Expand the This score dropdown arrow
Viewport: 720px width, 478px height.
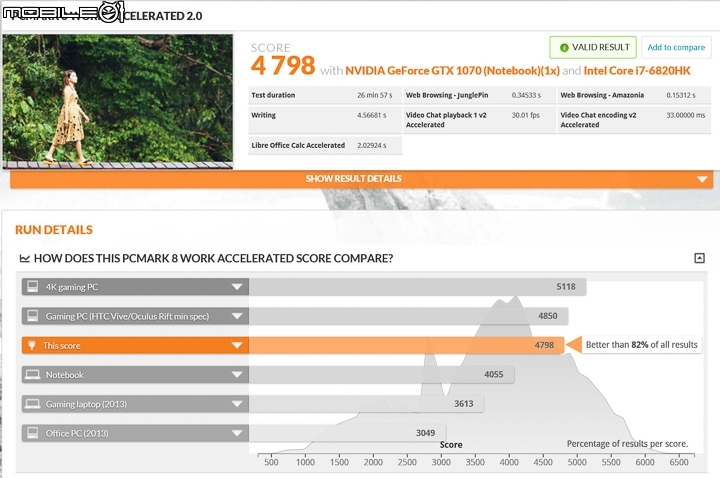coord(237,346)
